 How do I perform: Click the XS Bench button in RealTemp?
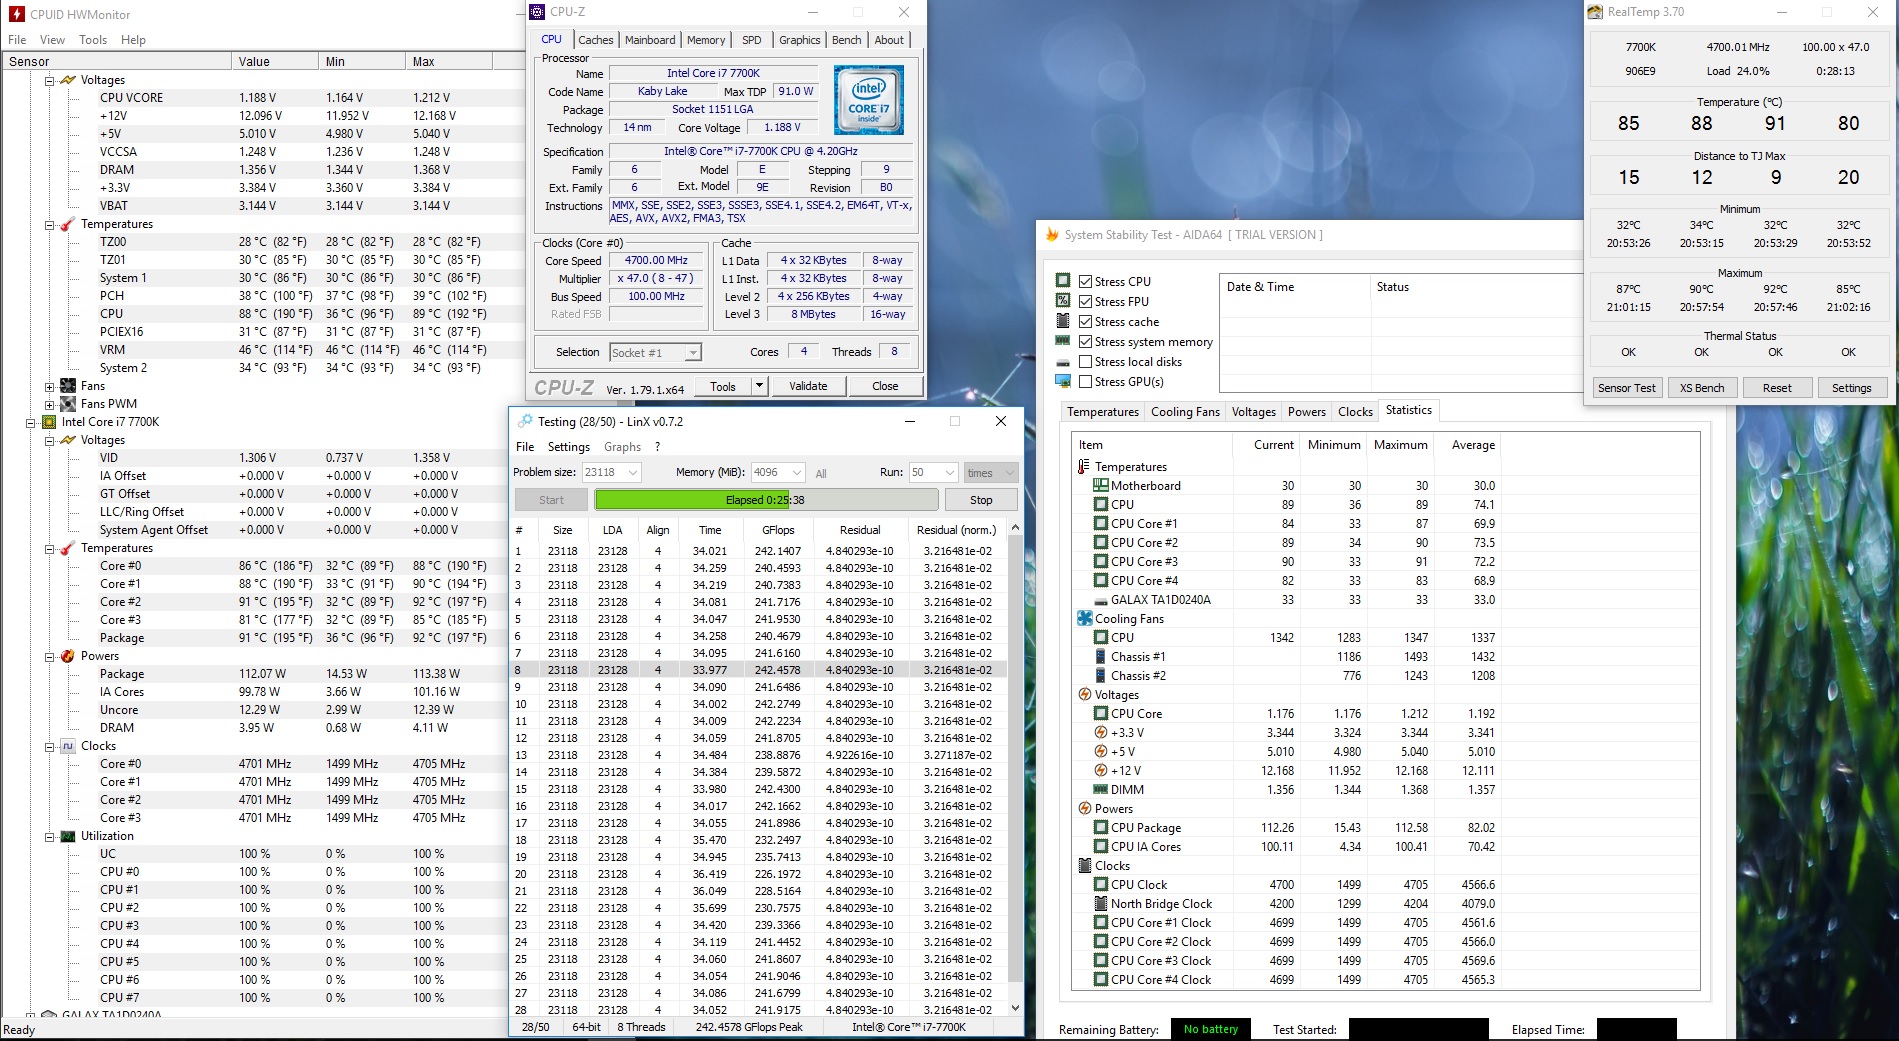(x=1702, y=388)
